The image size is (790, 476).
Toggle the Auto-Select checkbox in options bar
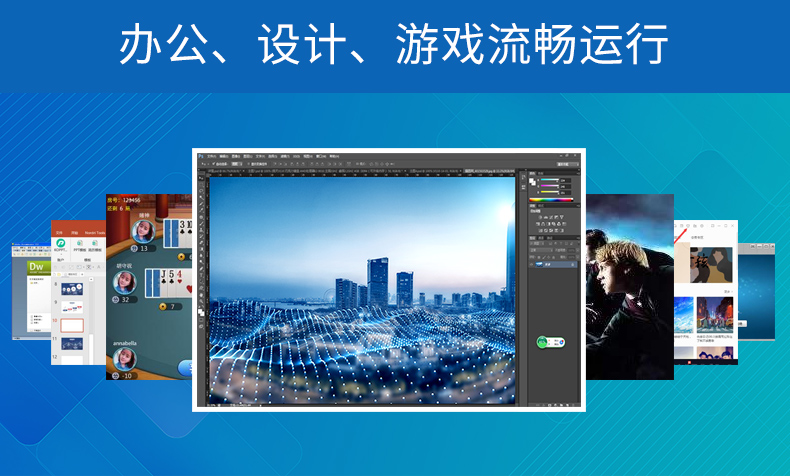[x=213, y=165]
